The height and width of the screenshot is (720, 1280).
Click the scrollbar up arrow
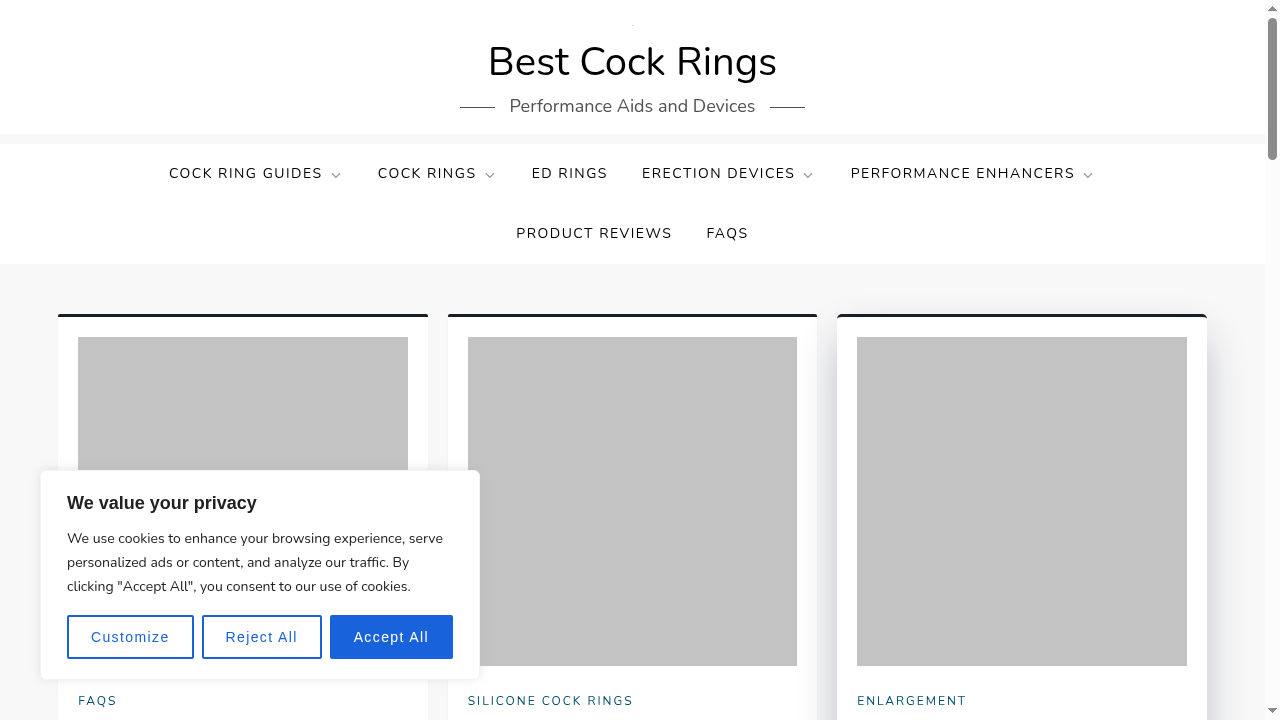(x=1273, y=8)
